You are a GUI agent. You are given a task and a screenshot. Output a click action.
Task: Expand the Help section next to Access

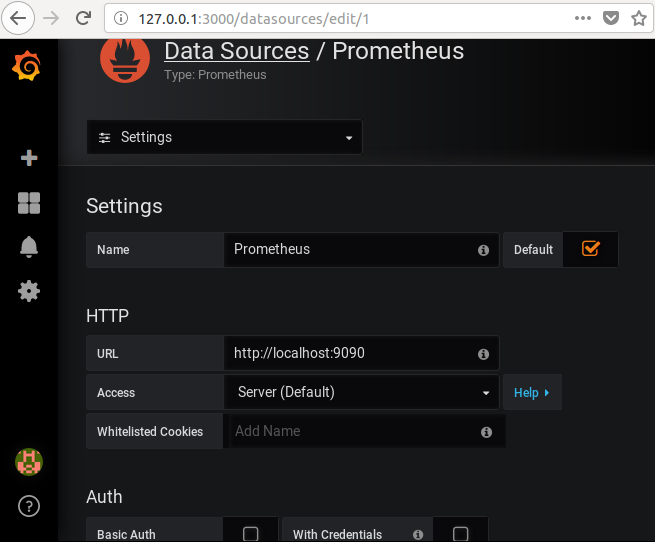(532, 392)
